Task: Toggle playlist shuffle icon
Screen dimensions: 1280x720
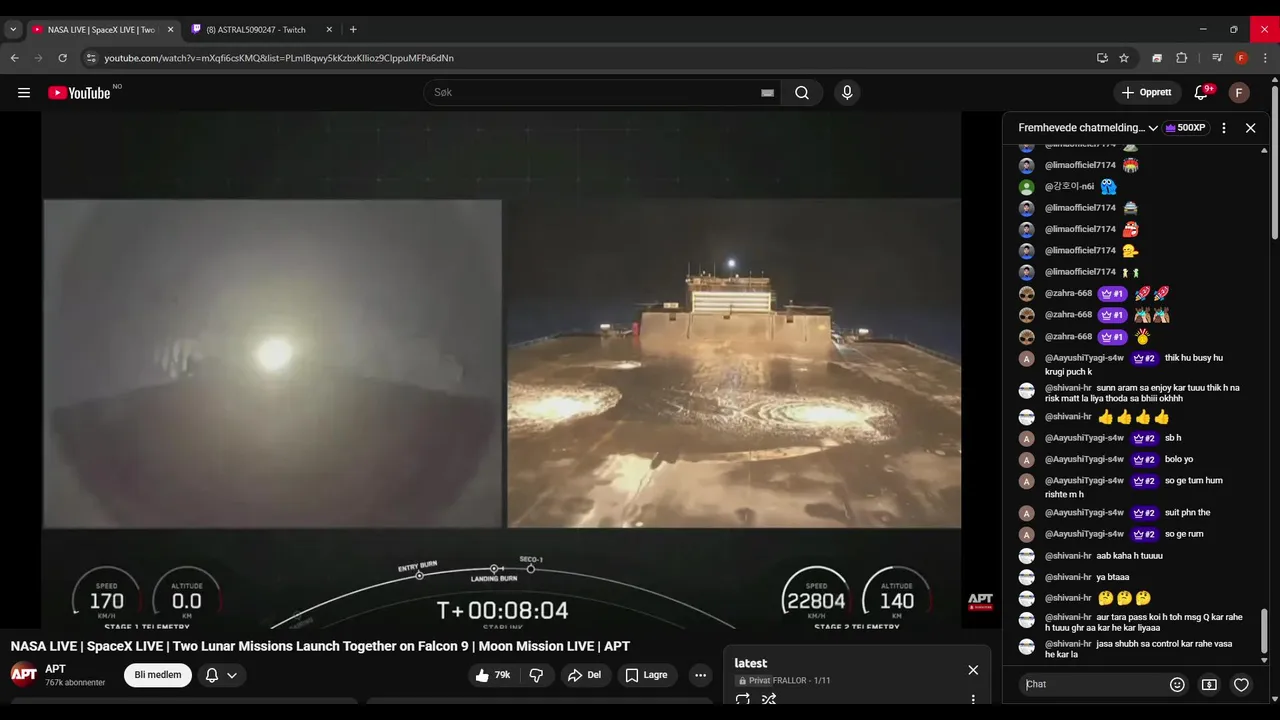Action: pyautogui.click(x=769, y=699)
